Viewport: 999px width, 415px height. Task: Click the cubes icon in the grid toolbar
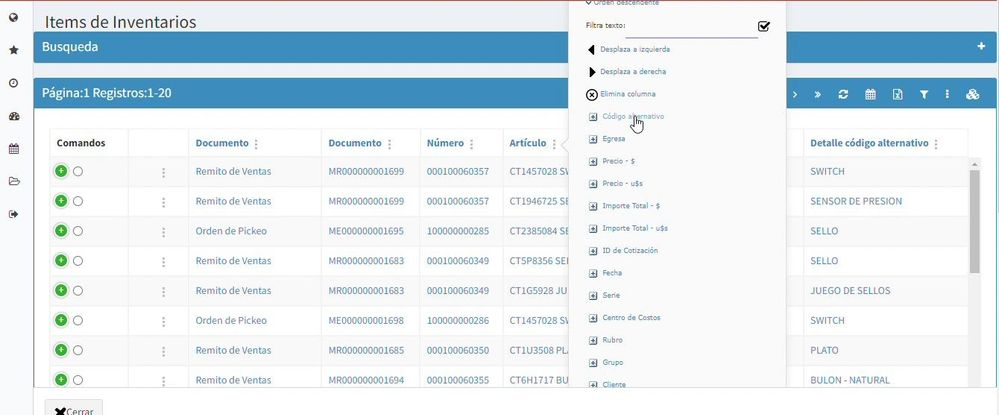(972, 94)
